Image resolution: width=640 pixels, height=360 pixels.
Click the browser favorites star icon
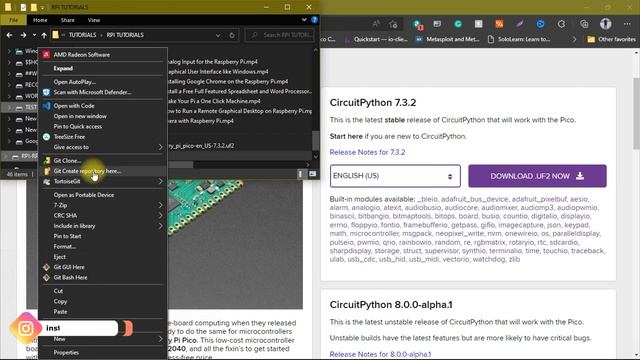(393, 24)
